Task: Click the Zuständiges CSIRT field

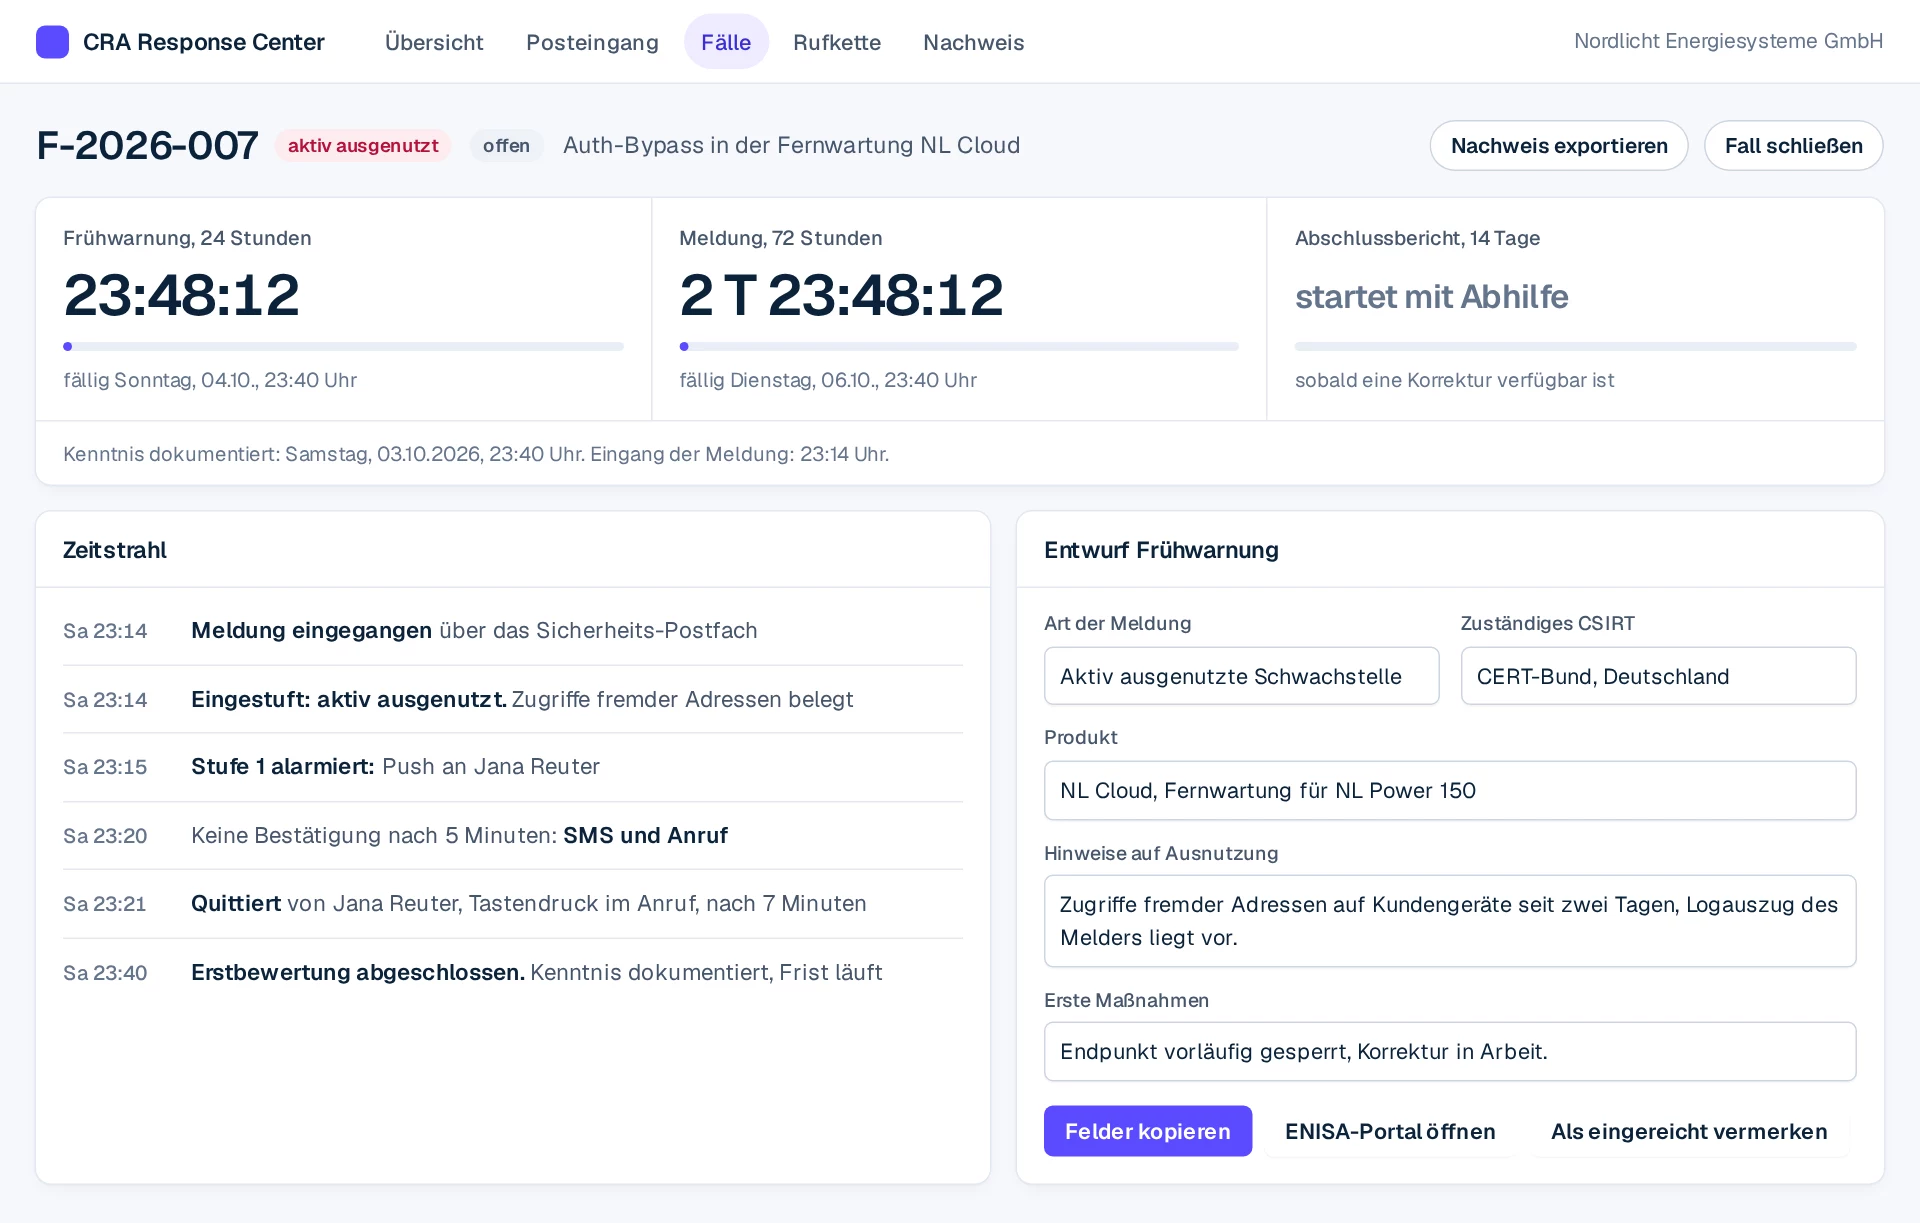Action: click(x=1658, y=676)
